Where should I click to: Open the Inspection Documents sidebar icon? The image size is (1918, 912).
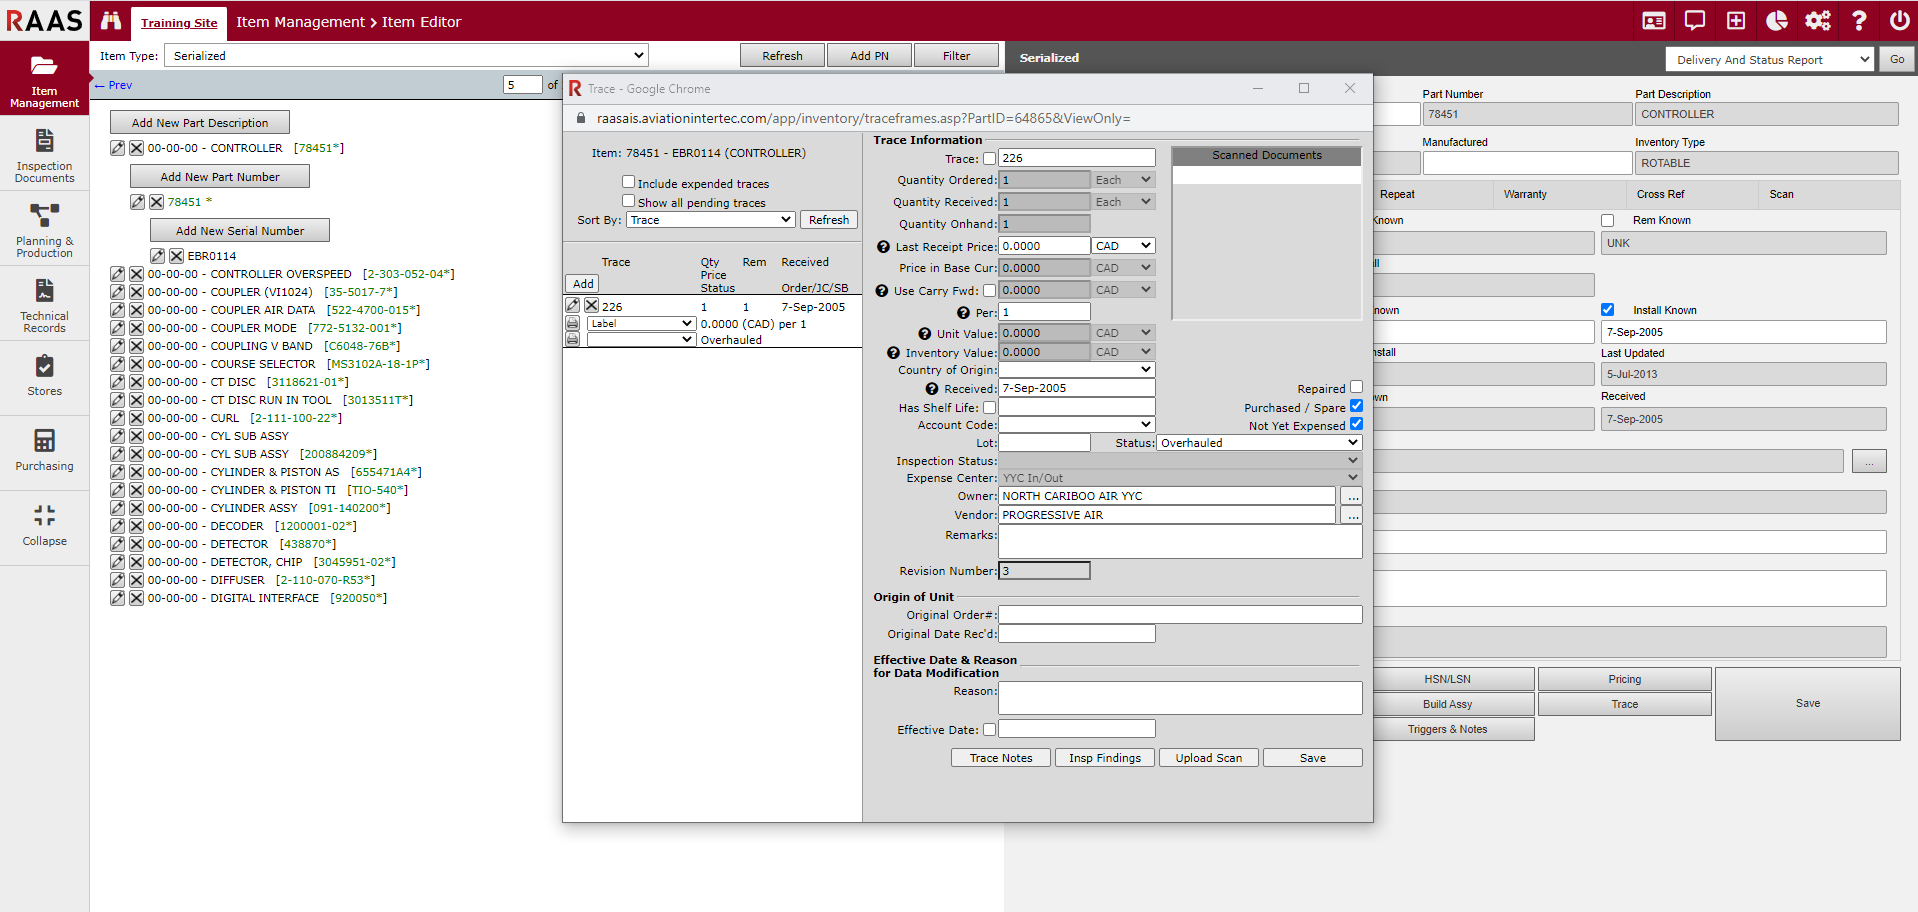(x=44, y=141)
